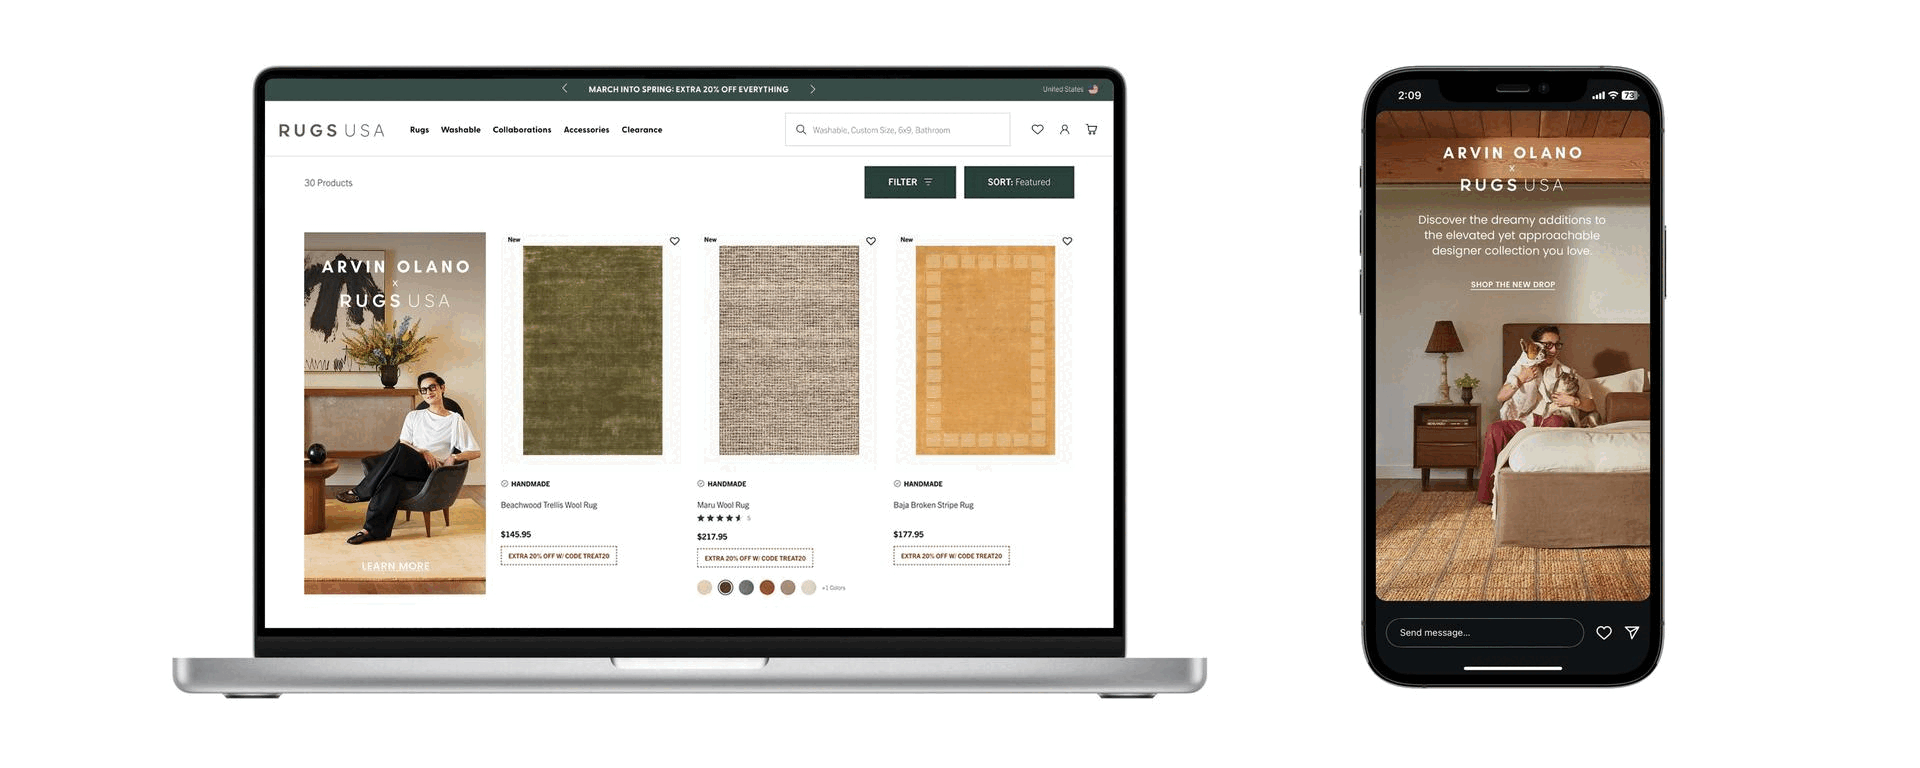Image resolution: width=1920 pixels, height=768 pixels.
Task: Click the $217.95 promo code TREAT20 badge
Action: (755, 558)
